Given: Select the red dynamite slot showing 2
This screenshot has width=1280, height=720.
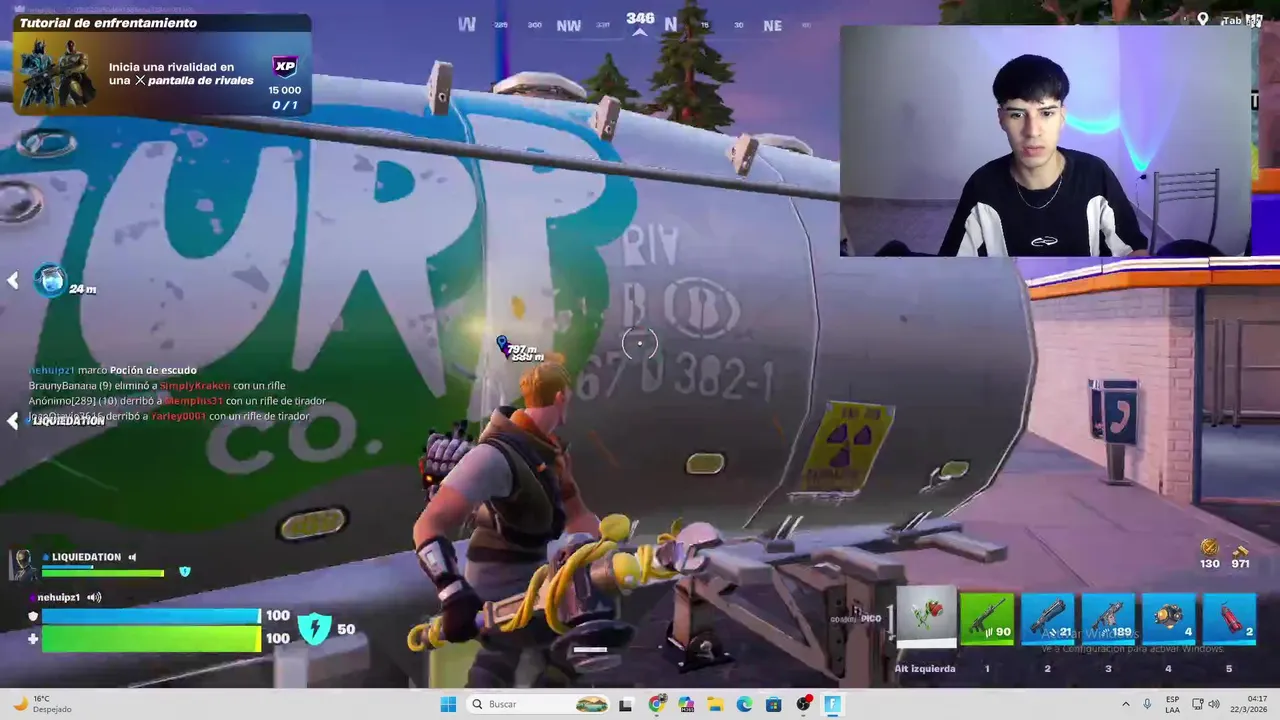Looking at the screenshot, I should [x=1229, y=617].
